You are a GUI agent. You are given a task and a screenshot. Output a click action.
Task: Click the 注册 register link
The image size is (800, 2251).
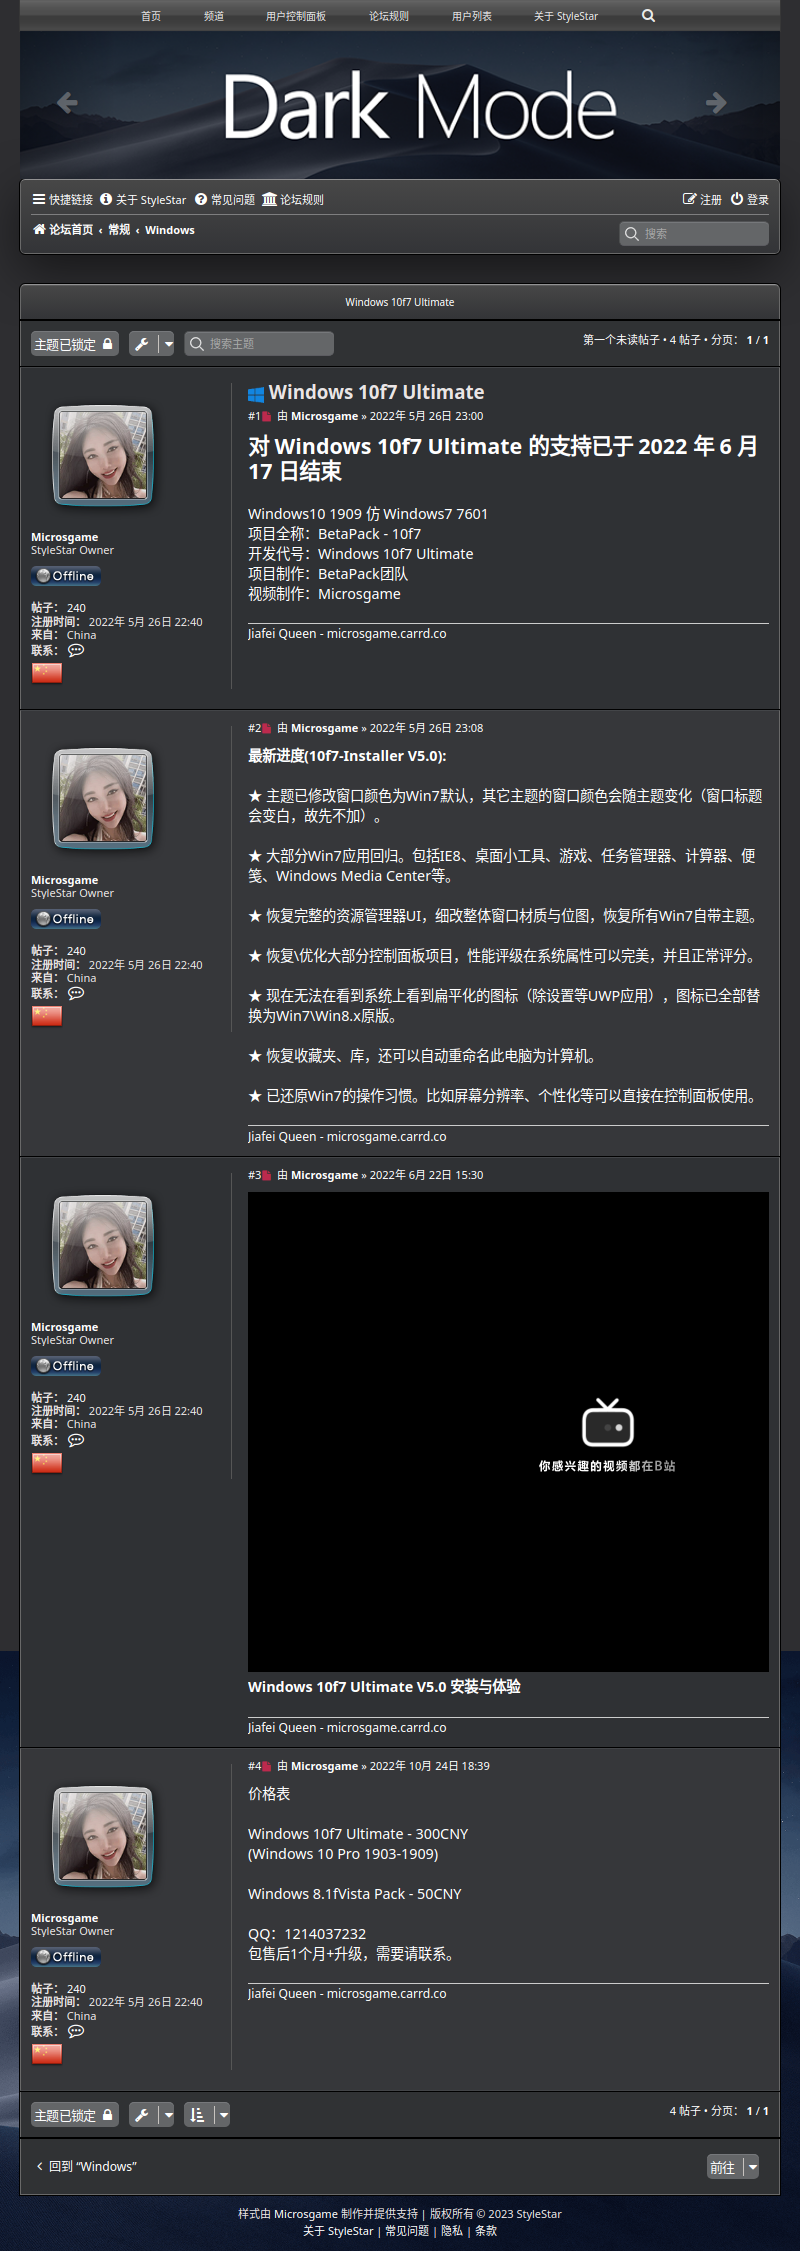click(x=702, y=200)
